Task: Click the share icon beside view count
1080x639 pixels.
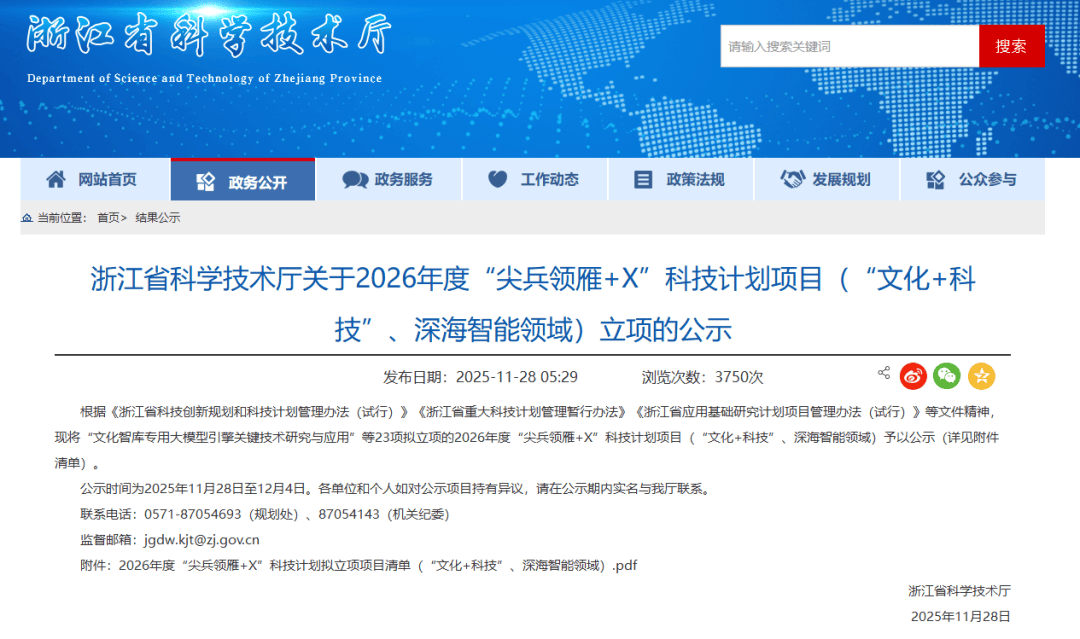Action: point(884,373)
